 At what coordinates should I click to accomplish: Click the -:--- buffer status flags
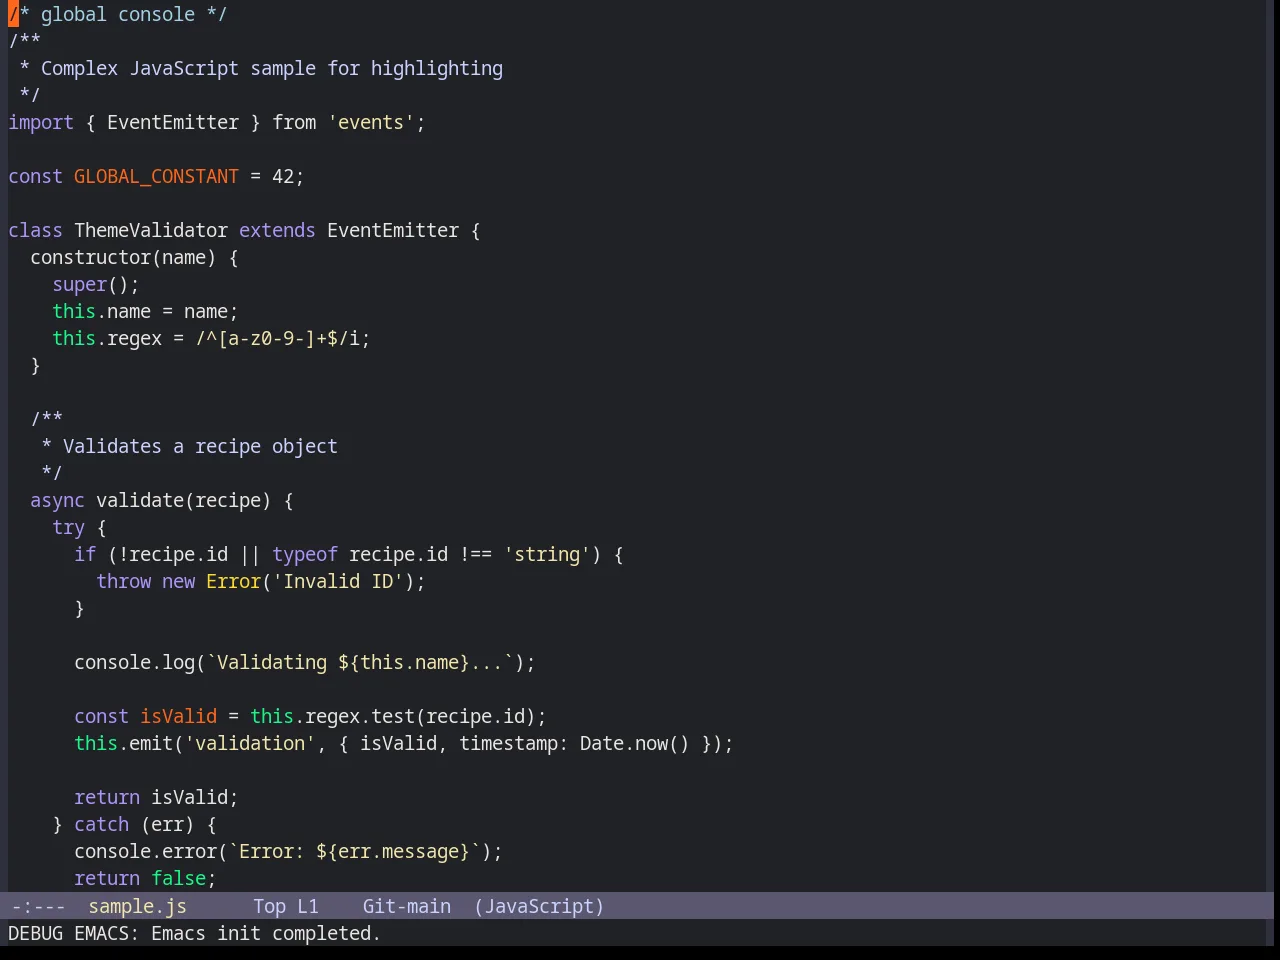(38, 906)
